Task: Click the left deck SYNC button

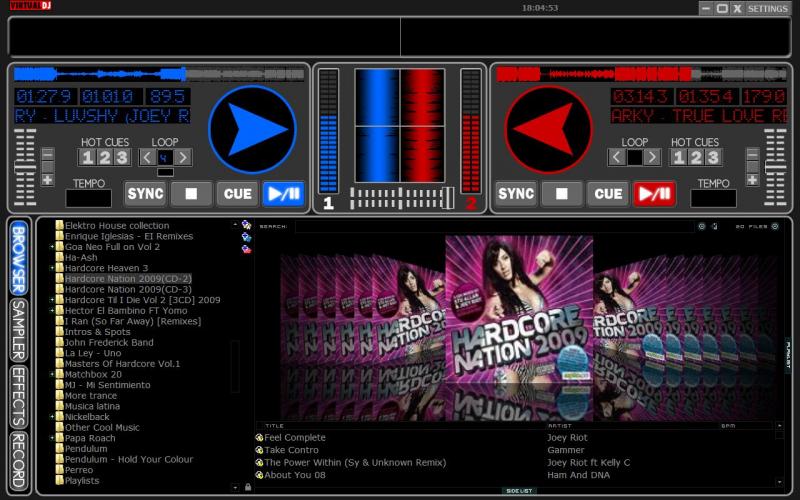Action: [x=145, y=194]
